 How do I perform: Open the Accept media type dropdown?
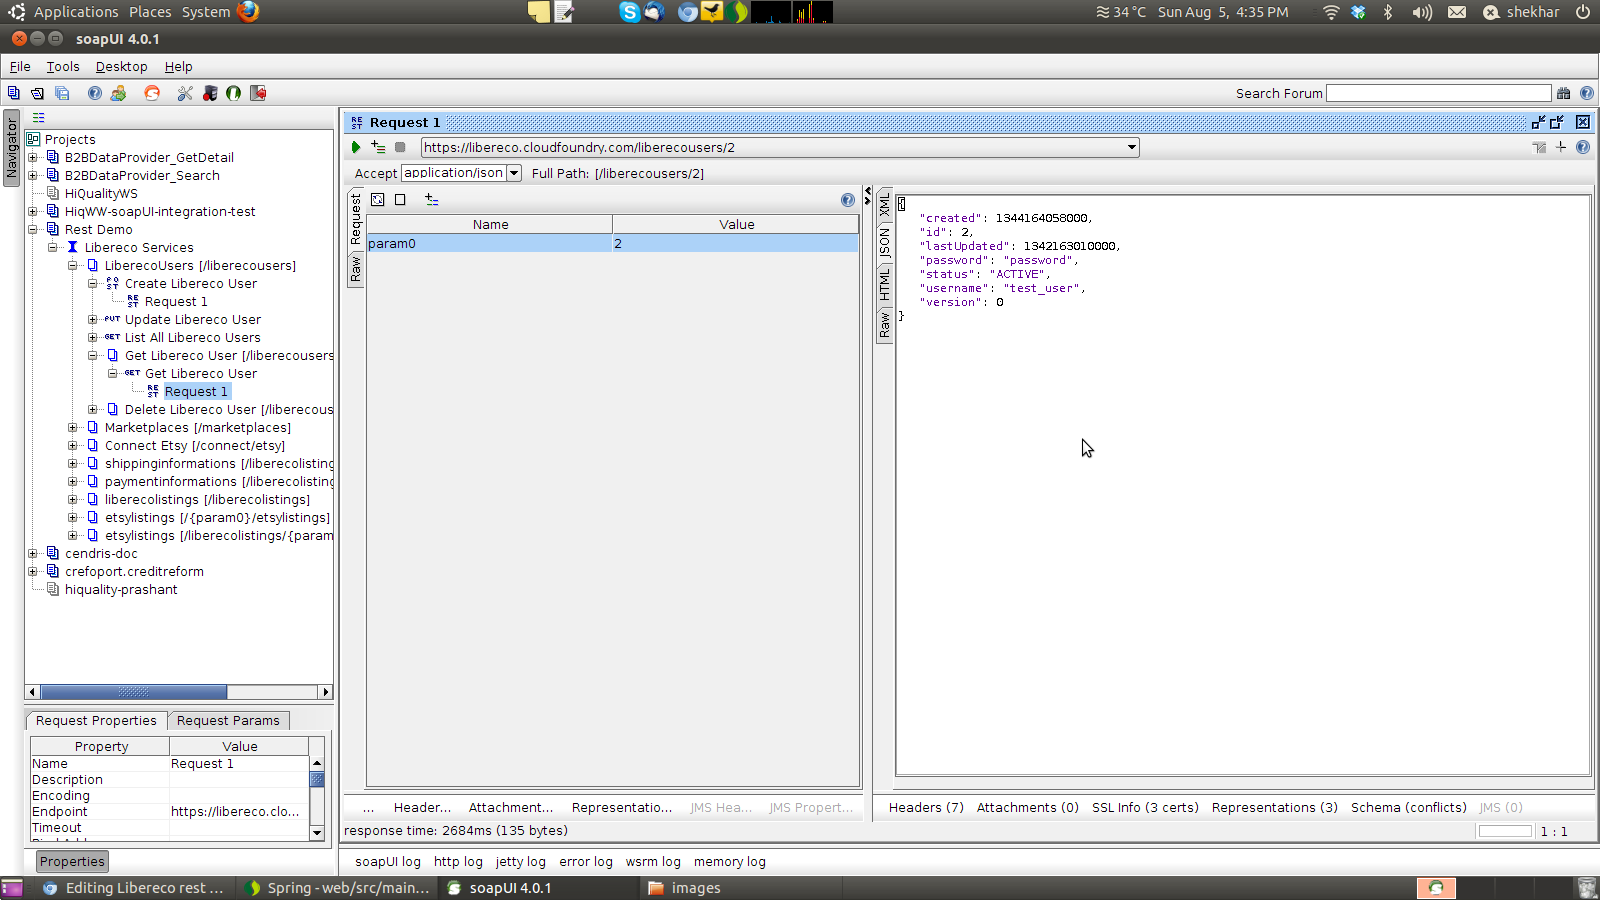click(x=514, y=173)
